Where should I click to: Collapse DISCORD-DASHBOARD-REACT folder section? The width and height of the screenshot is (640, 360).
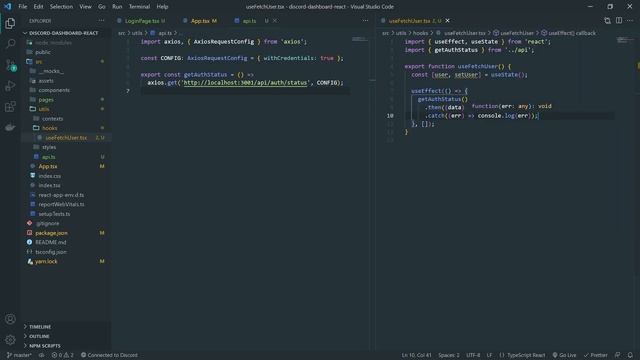(x=63, y=33)
